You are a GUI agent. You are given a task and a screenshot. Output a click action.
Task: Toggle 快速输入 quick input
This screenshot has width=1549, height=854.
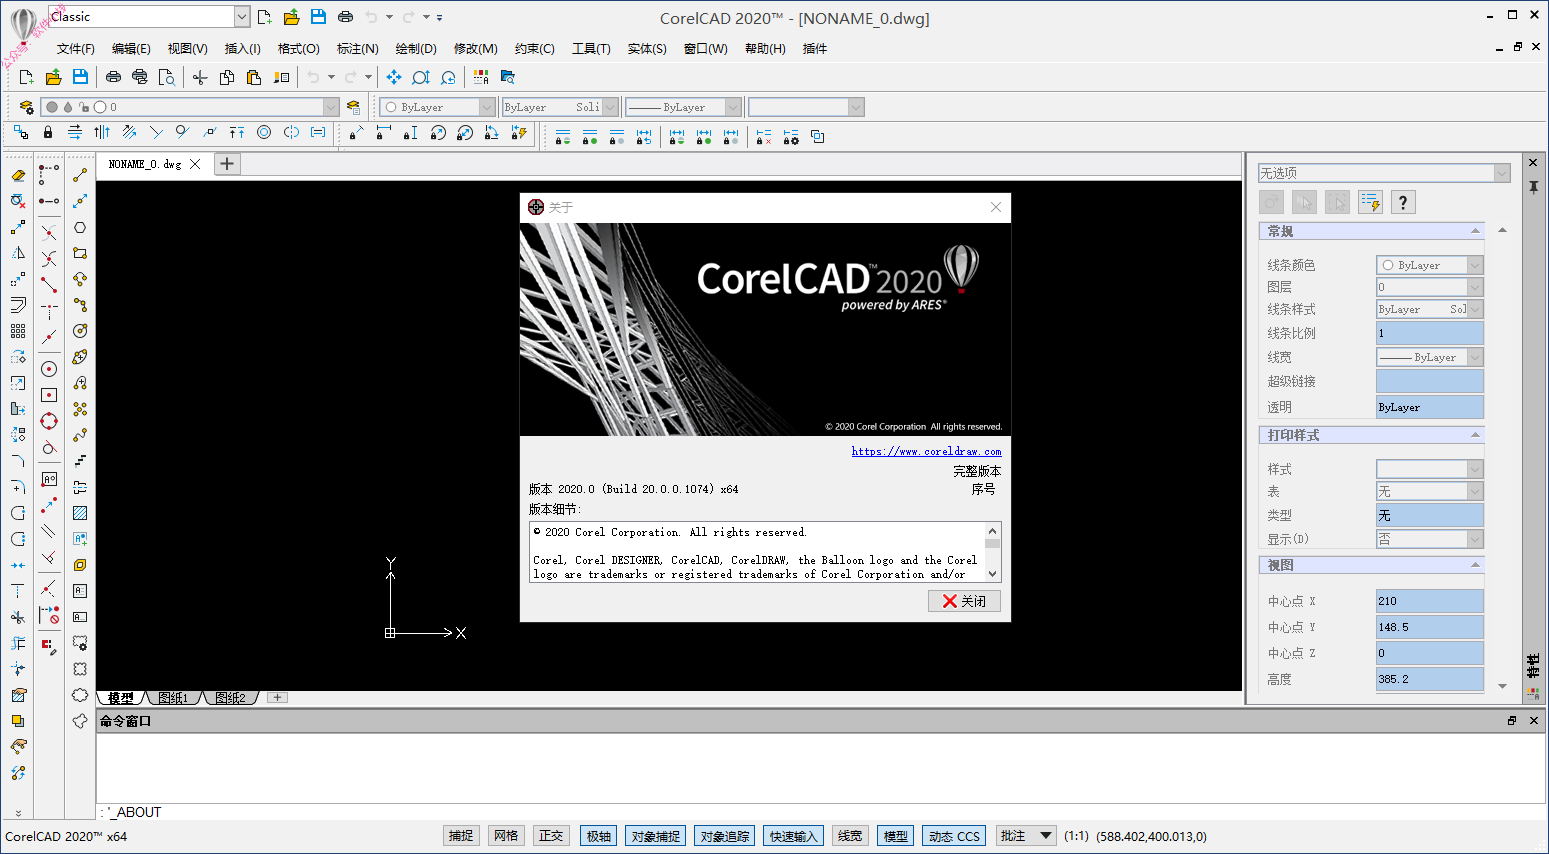(793, 836)
